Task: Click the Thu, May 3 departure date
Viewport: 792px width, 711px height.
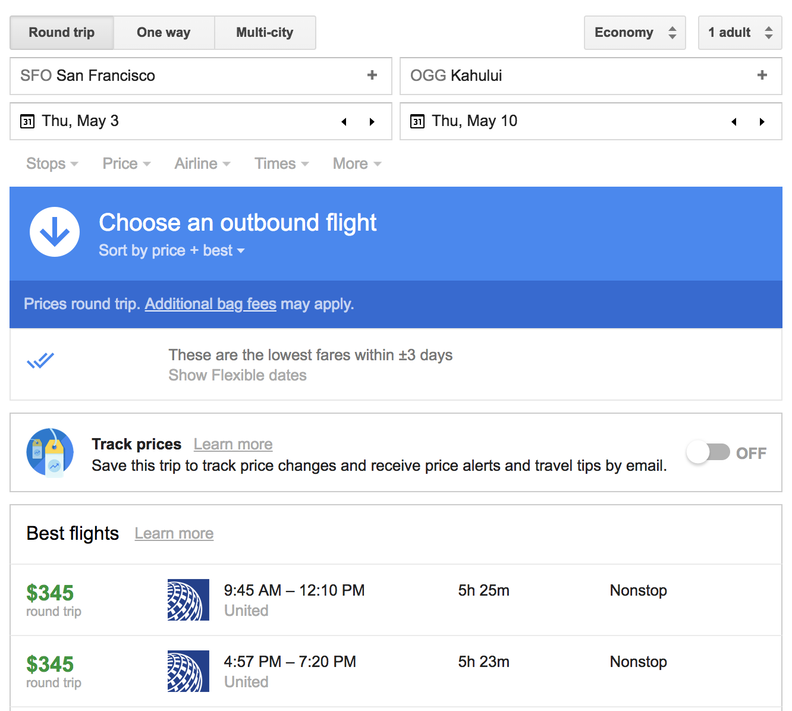Action: (80, 121)
